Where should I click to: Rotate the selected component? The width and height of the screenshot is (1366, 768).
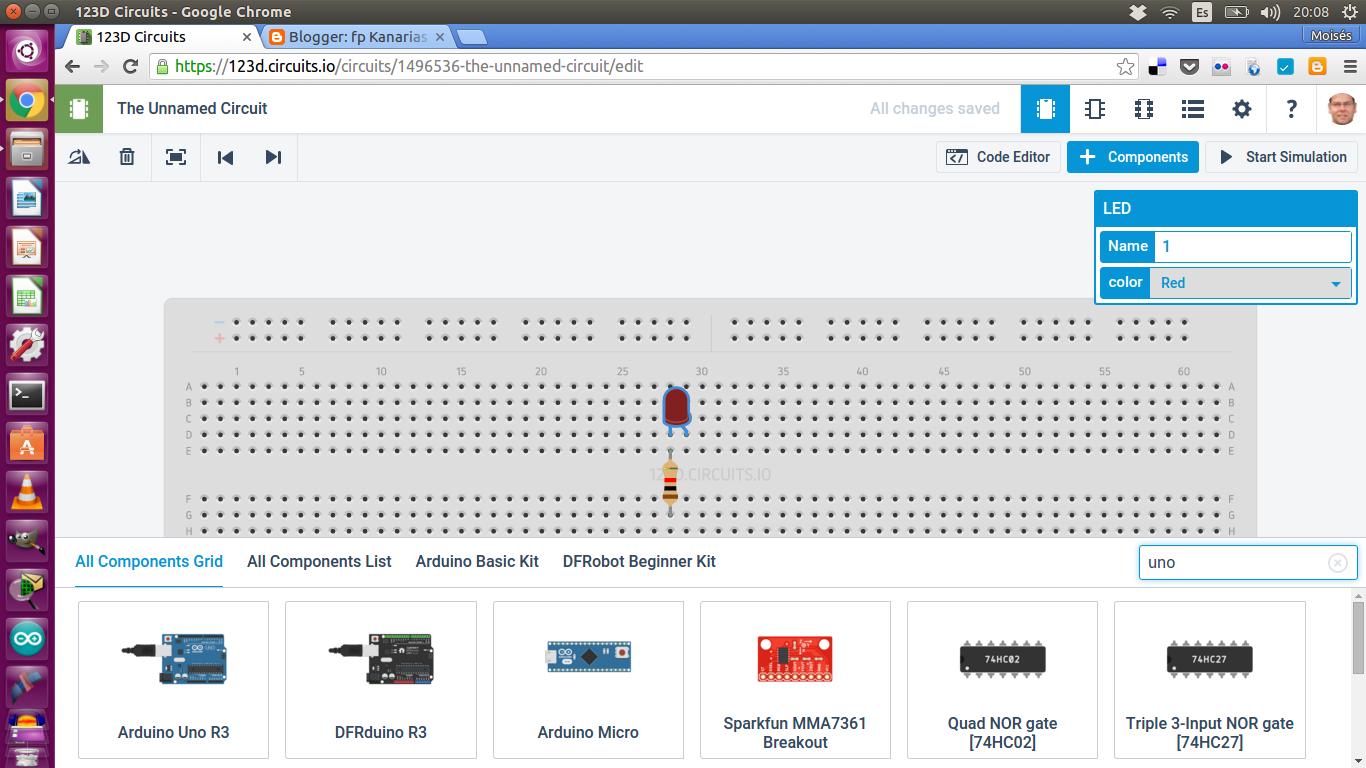pos(78,157)
